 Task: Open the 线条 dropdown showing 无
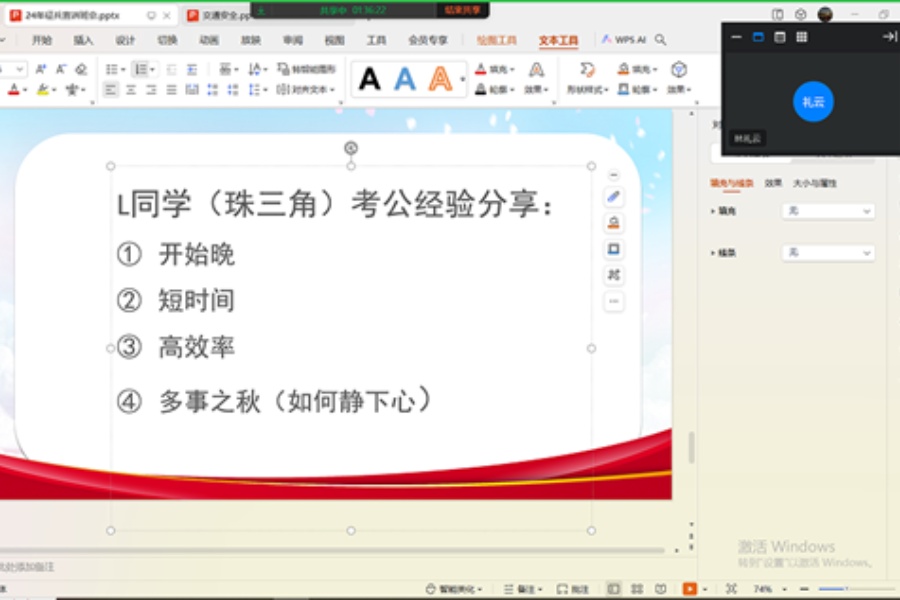click(828, 253)
